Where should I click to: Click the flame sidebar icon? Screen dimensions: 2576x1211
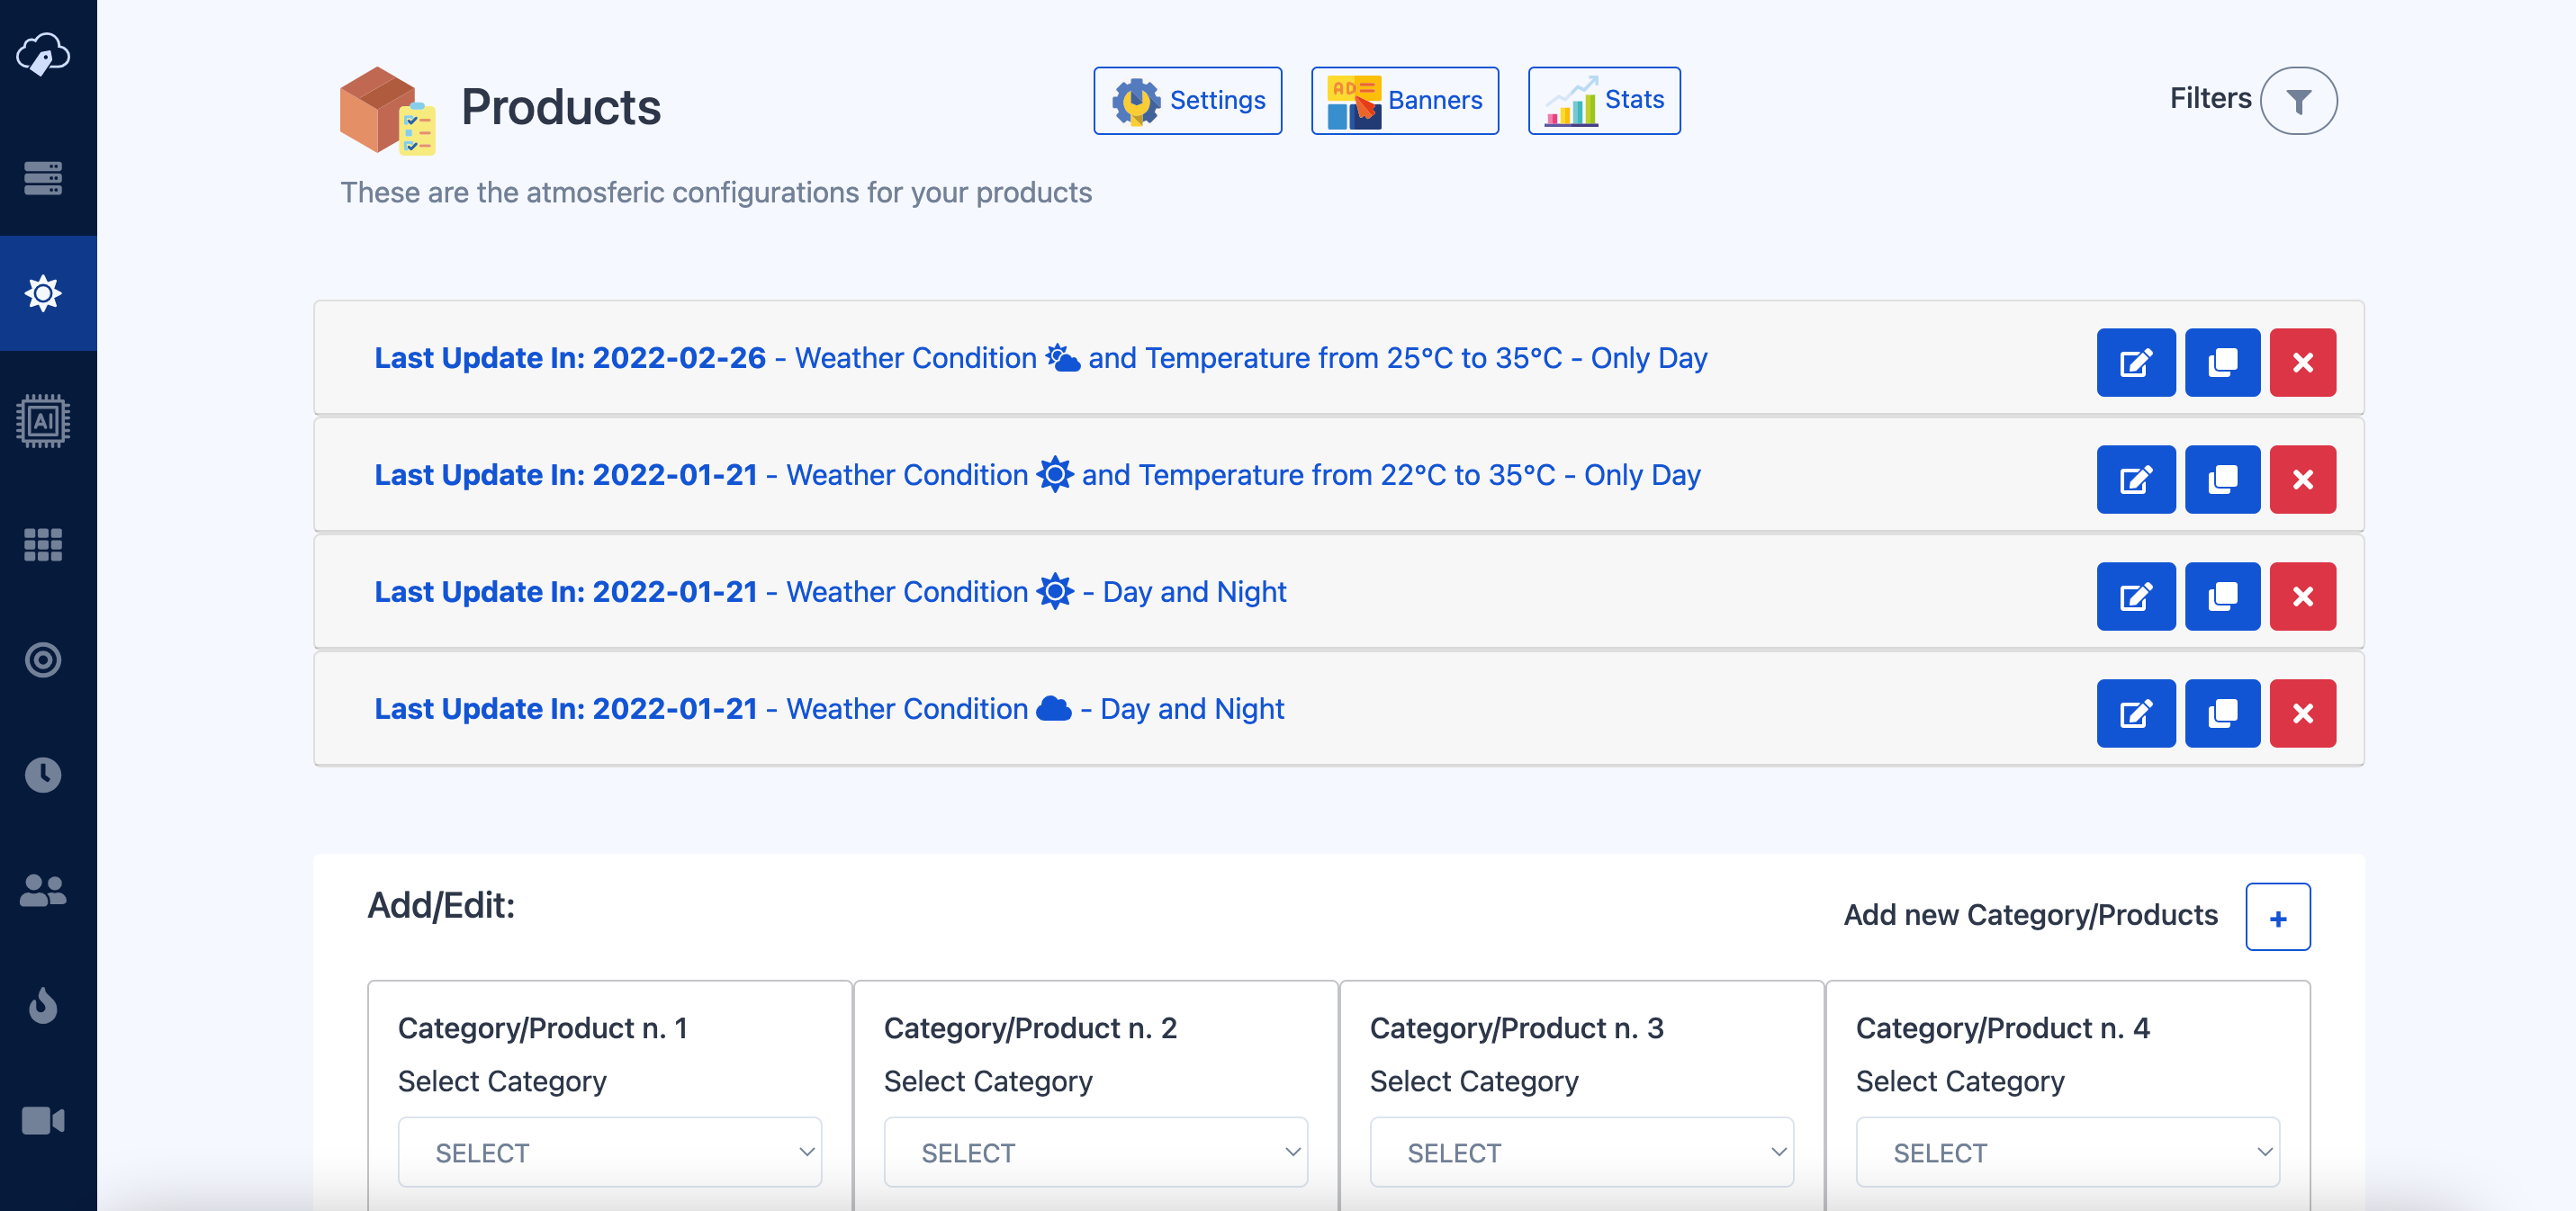pyautogui.click(x=43, y=1005)
